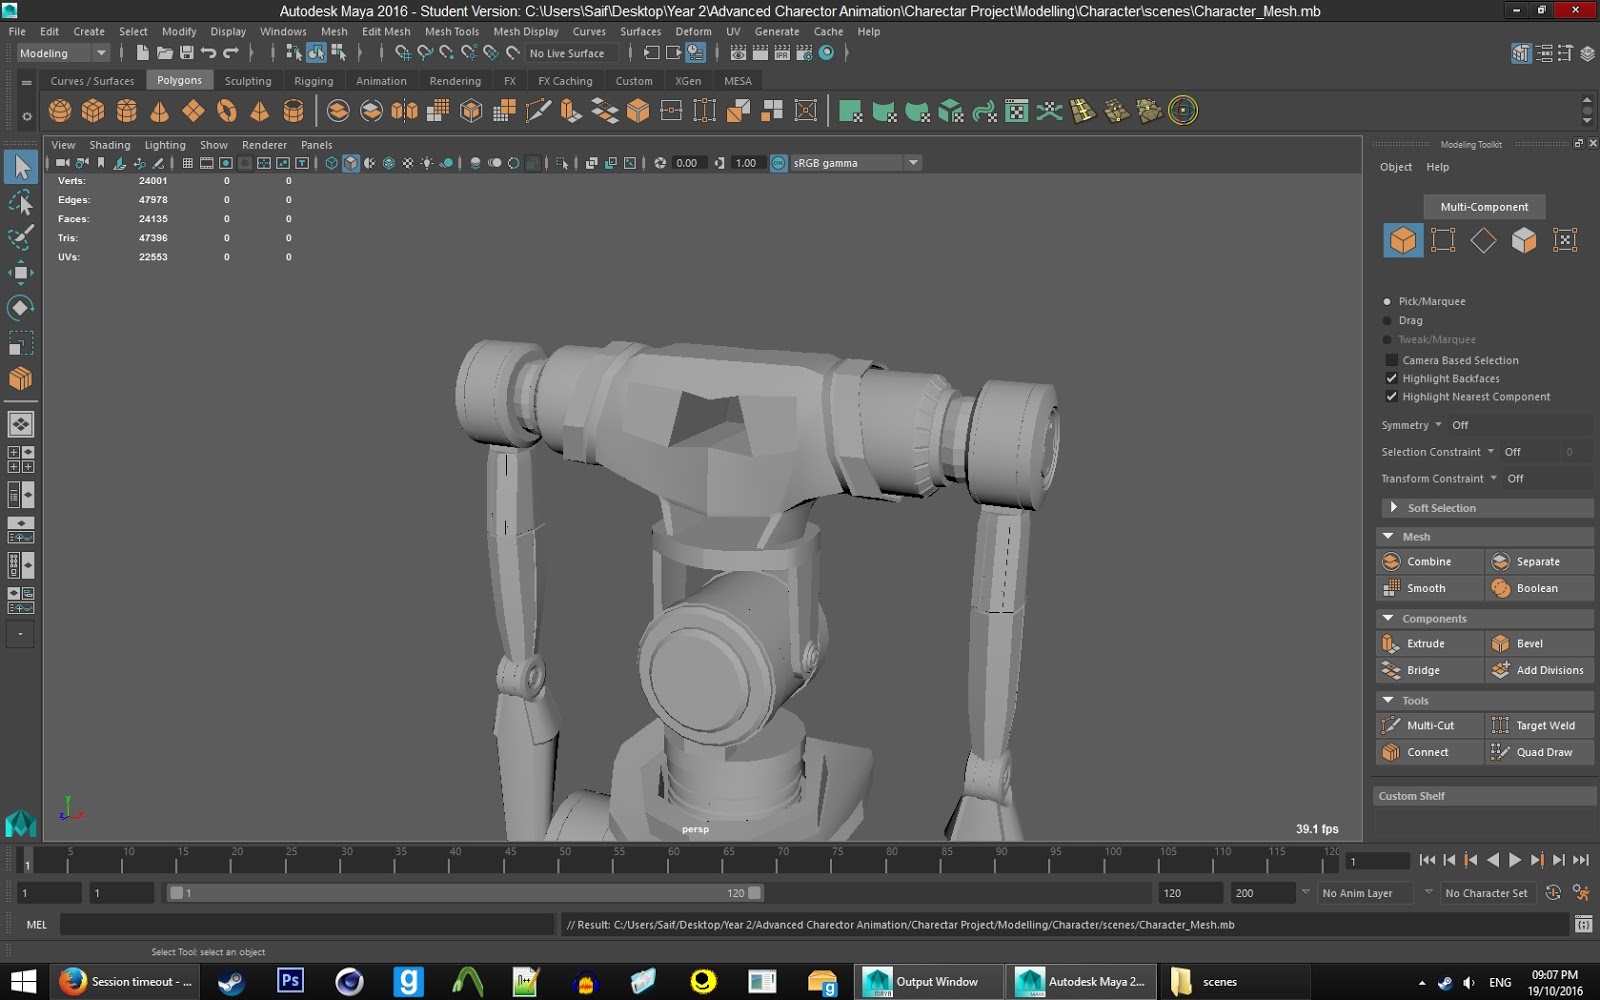Viewport: 1600px width, 1000px height.
Task: Switch to the Sculpting shelf tab
Action: pos(247,80)
